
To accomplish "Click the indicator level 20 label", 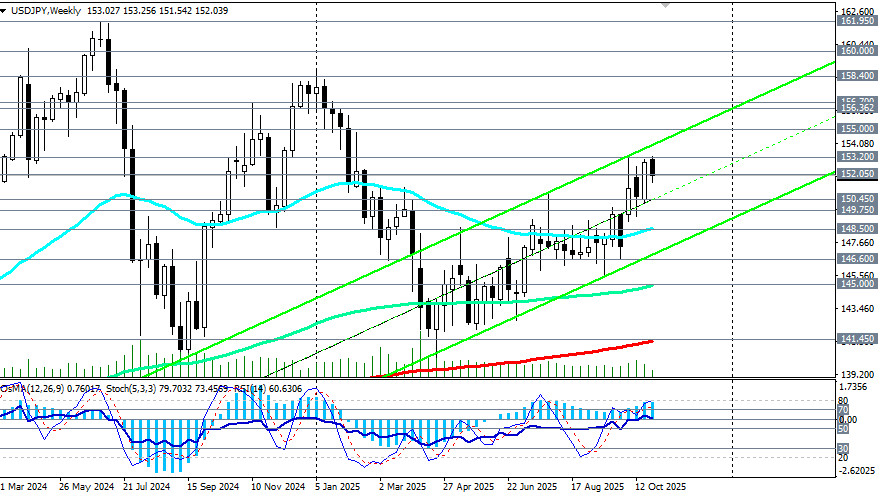I will pos(843,458).
